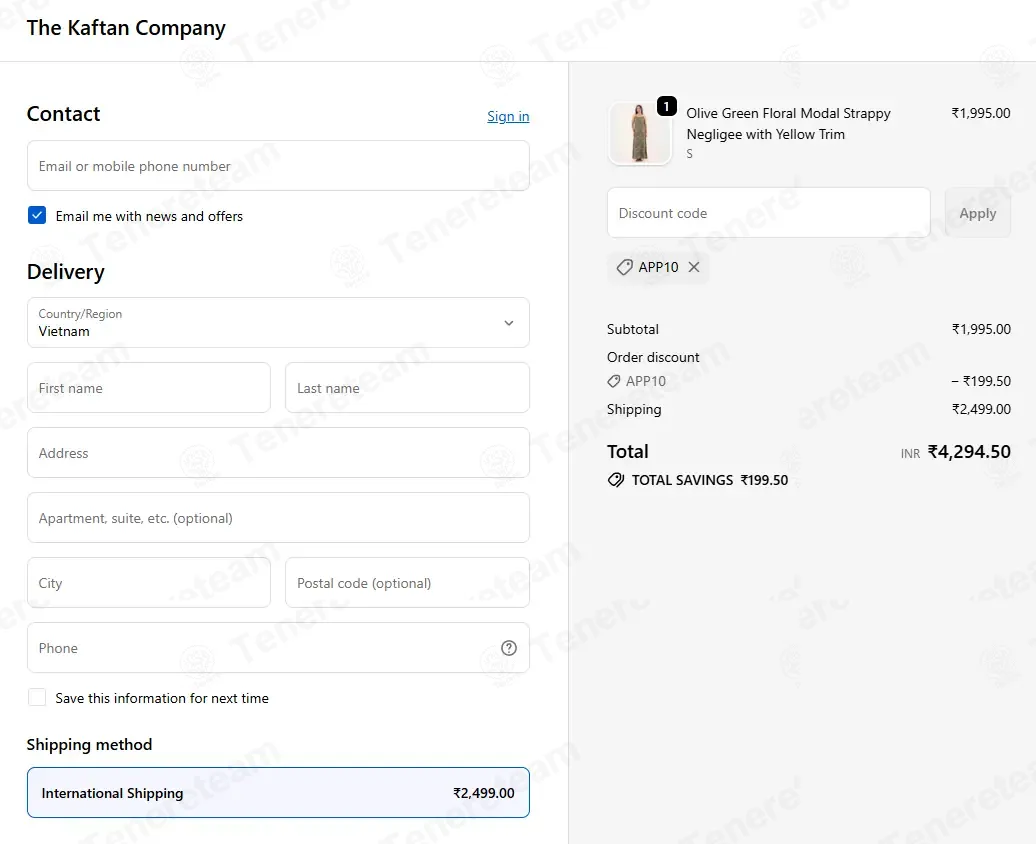Click the TOTAL SAVINGS ₹199.50 text
1036x844 pixels.
coord(710,480)
